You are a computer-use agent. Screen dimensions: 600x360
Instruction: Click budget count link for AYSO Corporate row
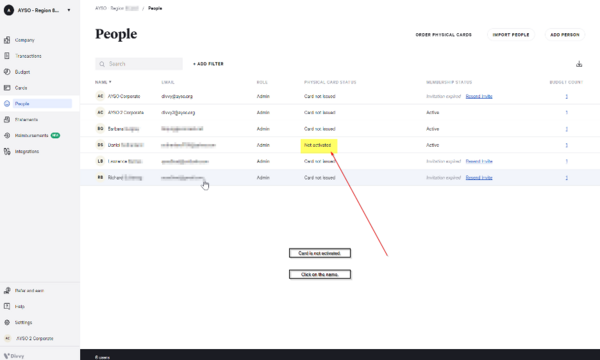click(566, 96)
